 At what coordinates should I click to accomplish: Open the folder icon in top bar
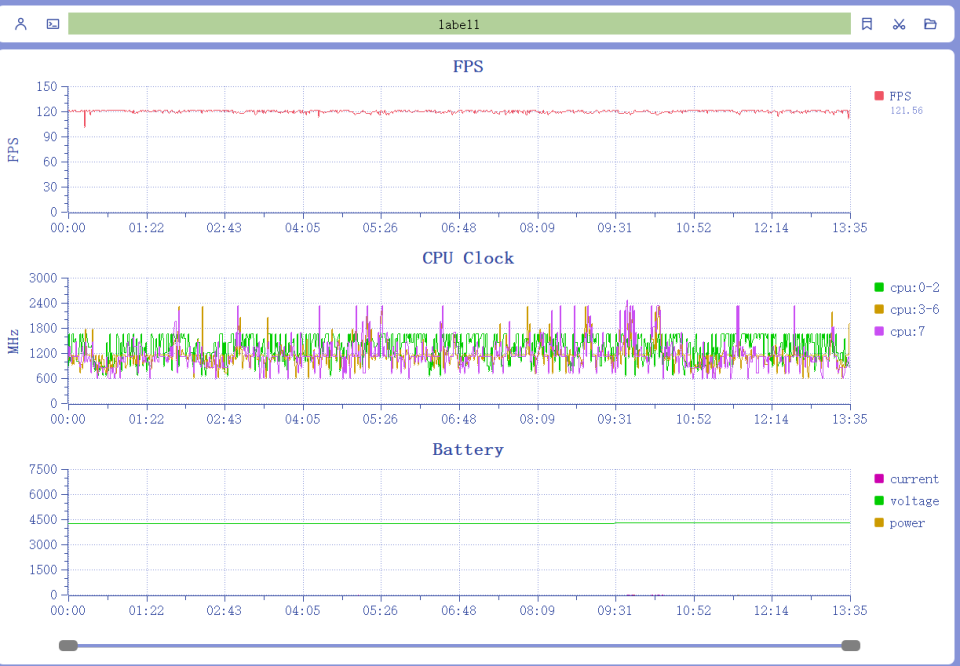[930, 24]
